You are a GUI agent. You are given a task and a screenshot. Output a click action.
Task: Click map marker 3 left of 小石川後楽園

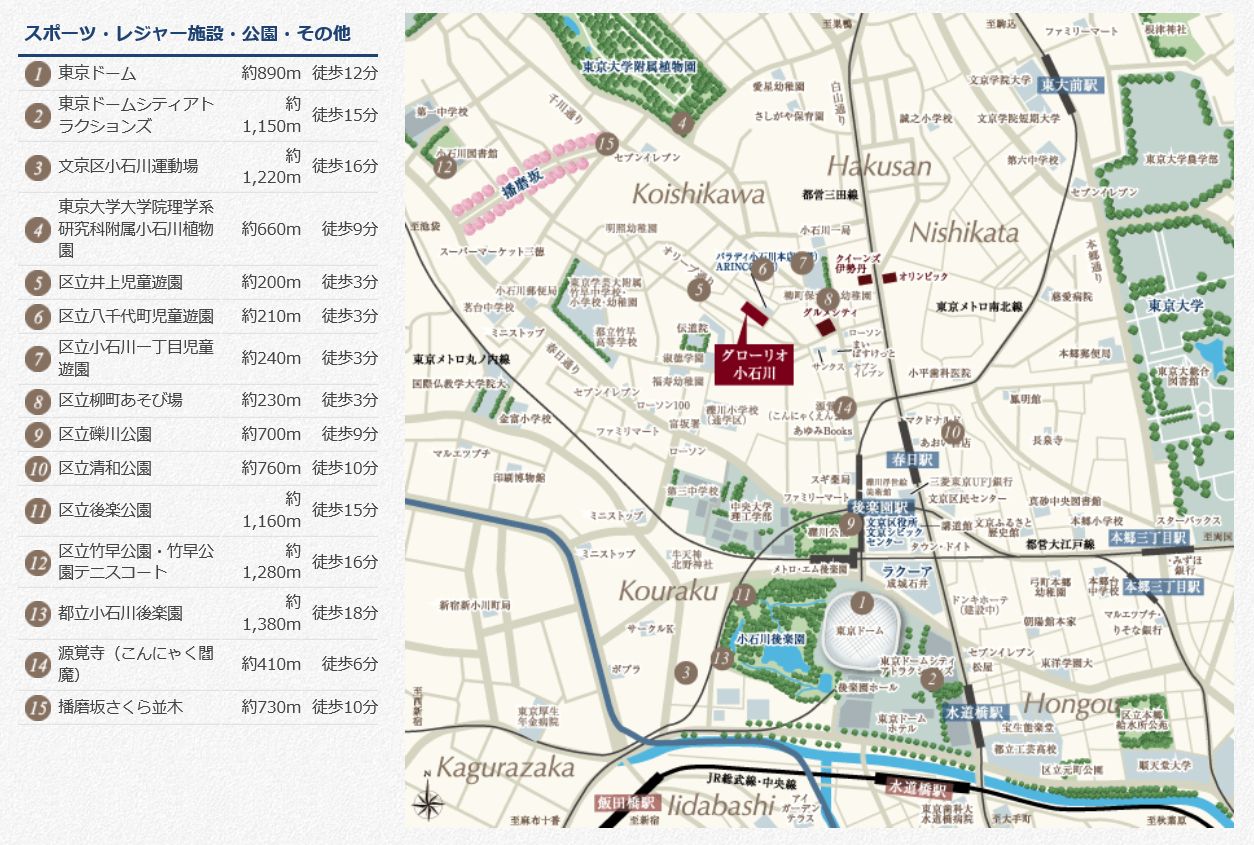tap(685, 672)
